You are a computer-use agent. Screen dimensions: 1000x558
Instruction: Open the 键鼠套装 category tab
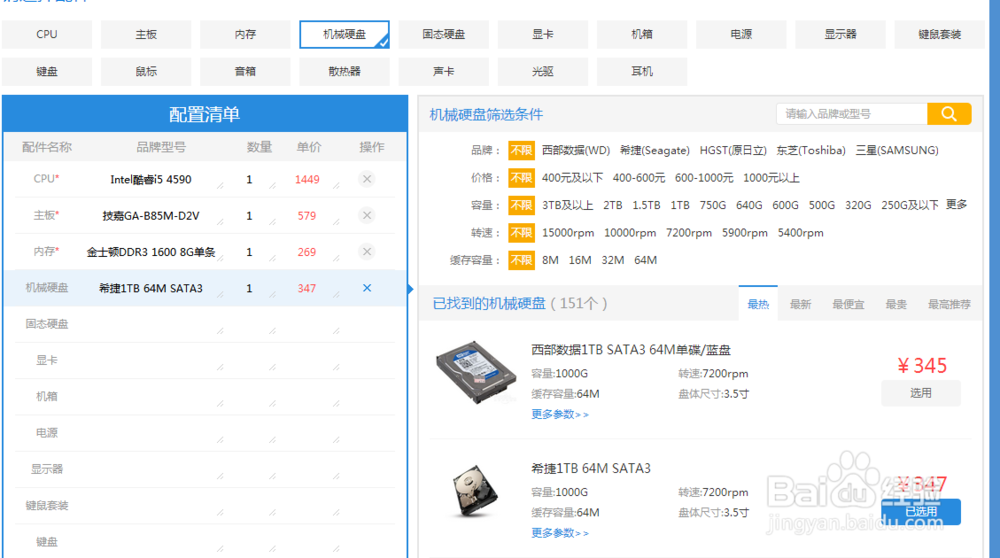[939, 34]
